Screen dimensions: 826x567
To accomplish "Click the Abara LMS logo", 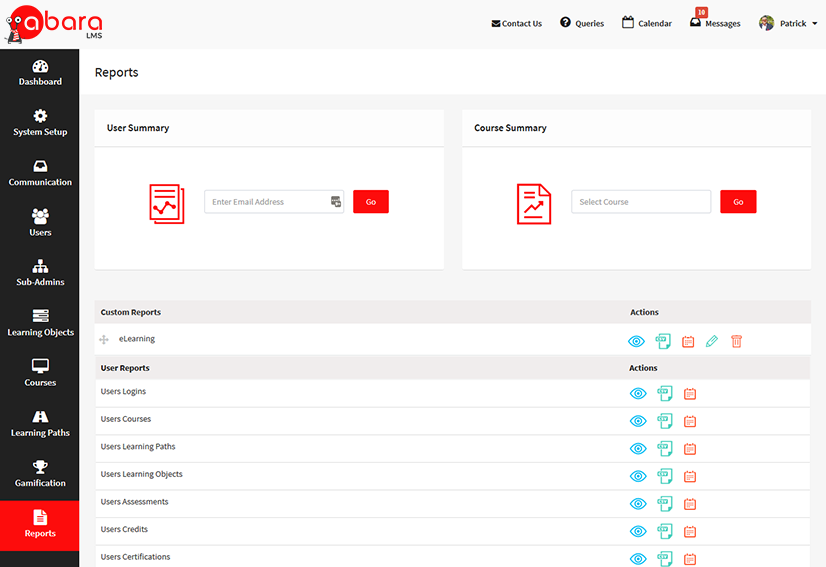I will [54, 24].
